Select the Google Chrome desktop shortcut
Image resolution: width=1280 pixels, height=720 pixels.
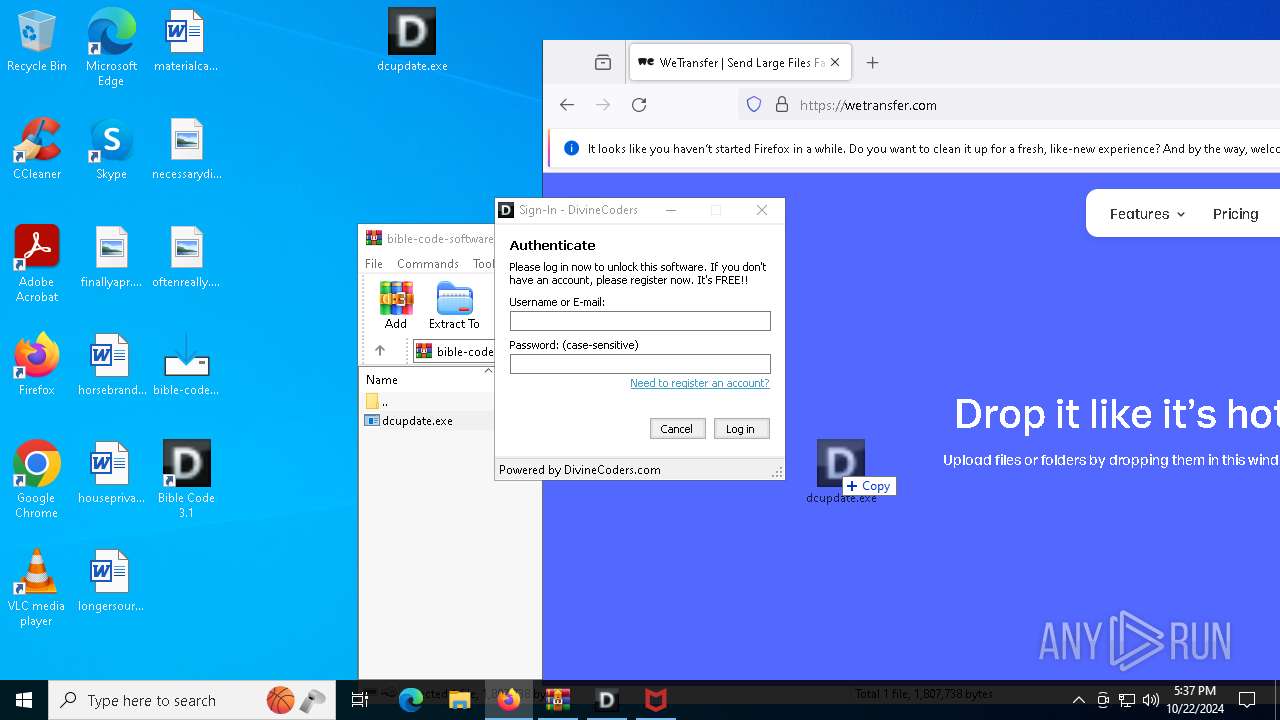coord(37,480)
